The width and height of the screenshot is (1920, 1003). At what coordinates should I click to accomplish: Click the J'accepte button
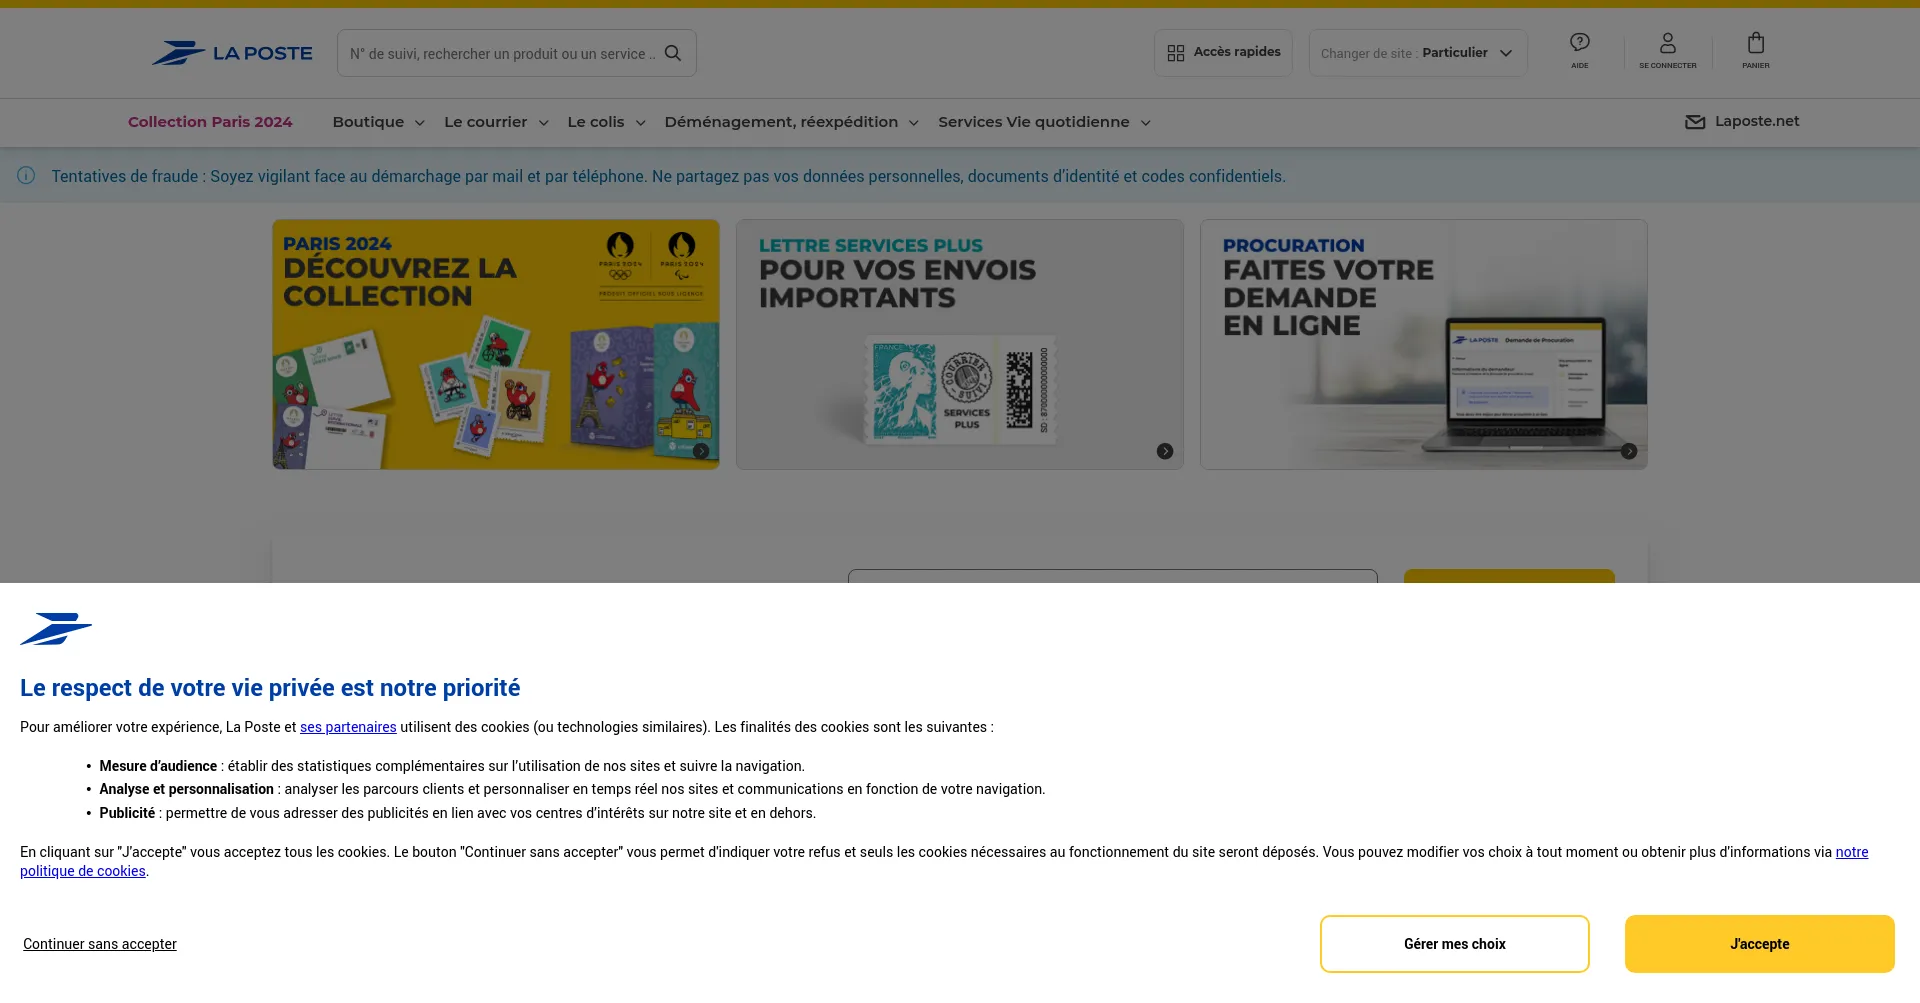coord(1760,944)
